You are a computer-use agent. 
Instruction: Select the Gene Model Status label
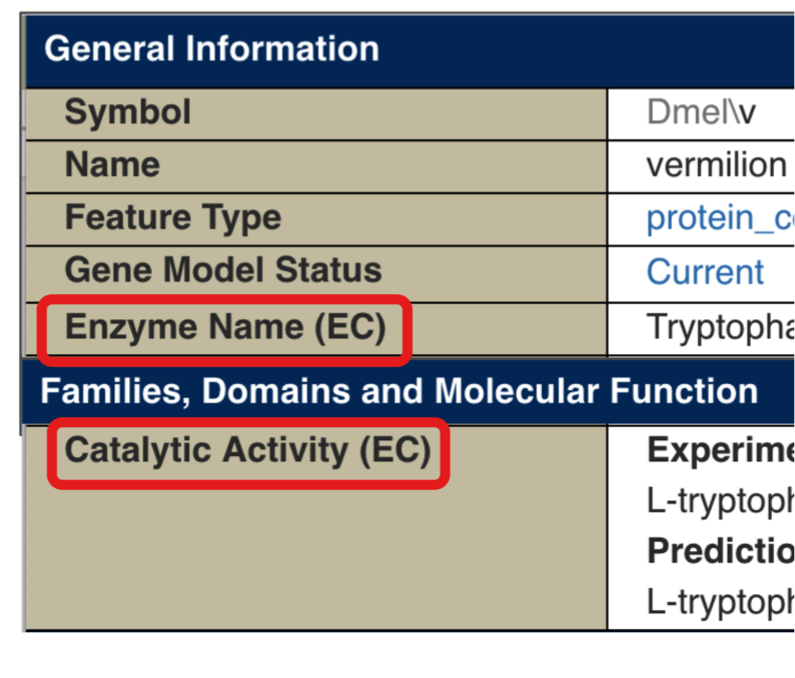pos(222,271)
